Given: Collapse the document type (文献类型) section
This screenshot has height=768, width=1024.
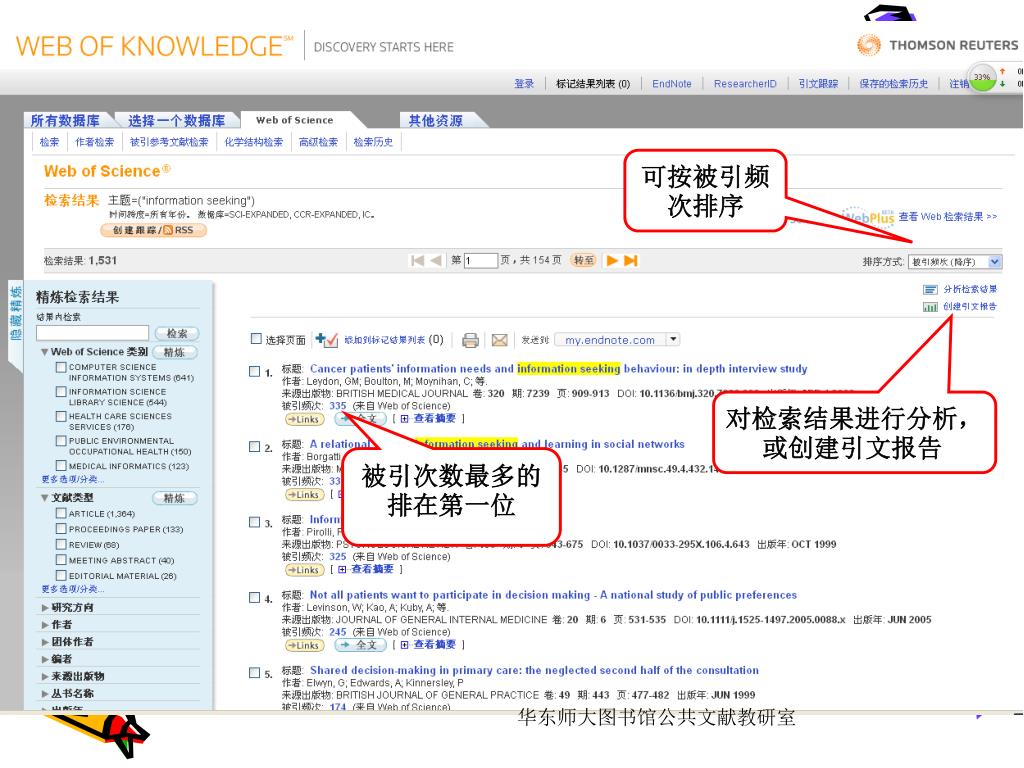Looking at the screenshot, I should pyautogui.click(x=44, y=498).
